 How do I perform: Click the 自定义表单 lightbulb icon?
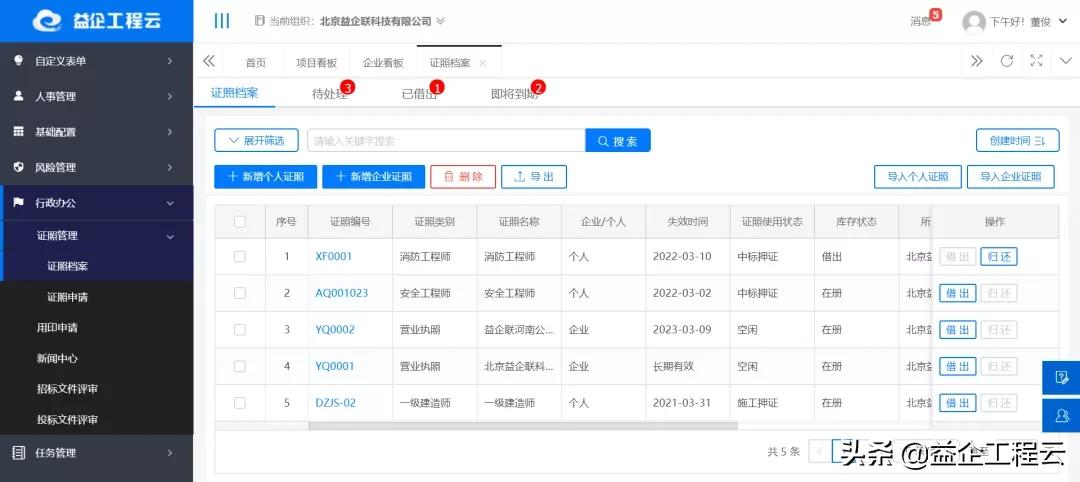(x=19, y=61)
